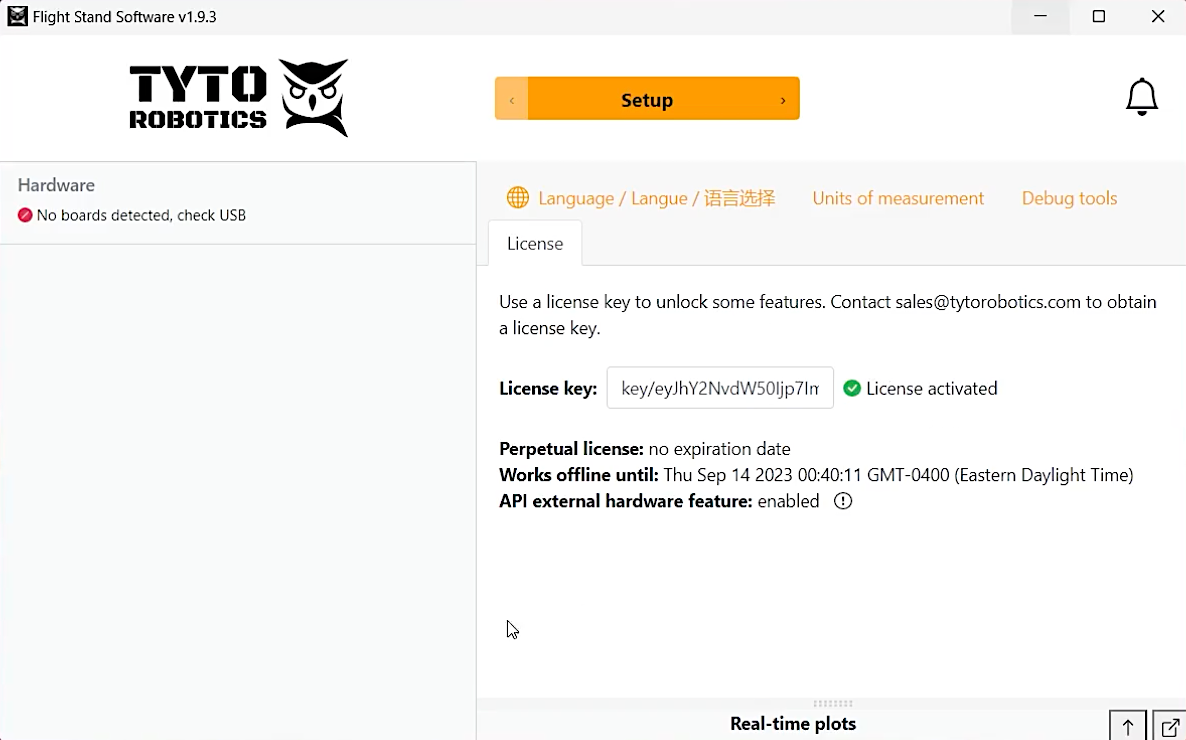This screenshot has height=740, width=1186.
Task: Select the License tab
Action: (535, 244)
